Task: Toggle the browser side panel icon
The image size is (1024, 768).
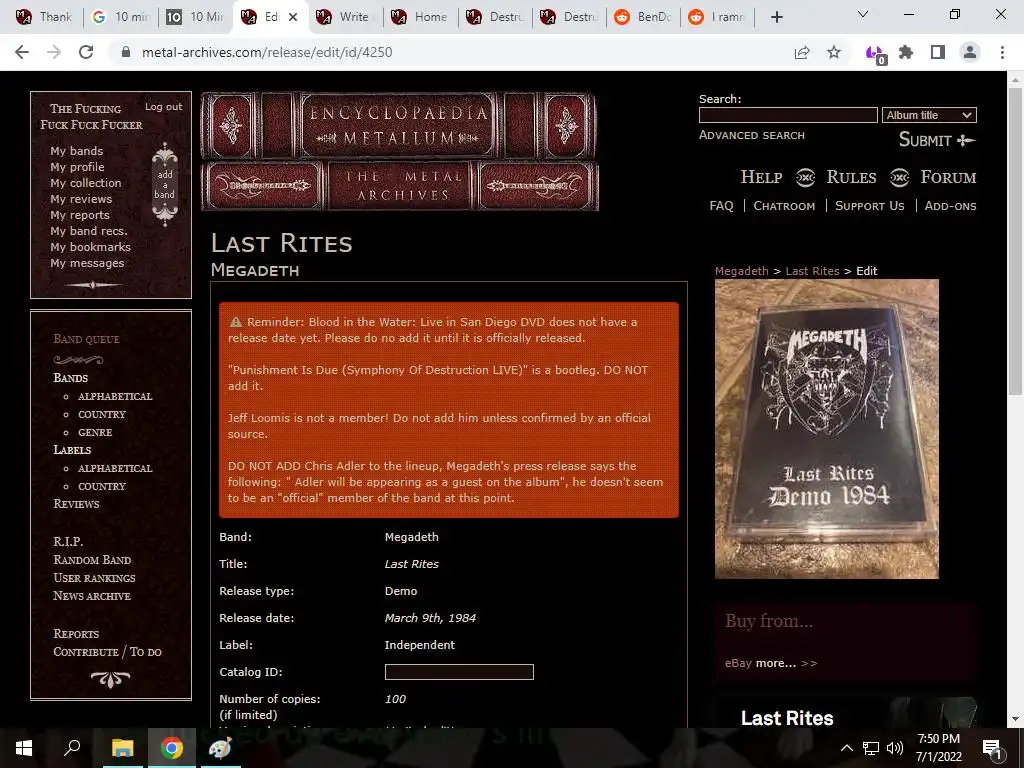Action: [938, 52]
